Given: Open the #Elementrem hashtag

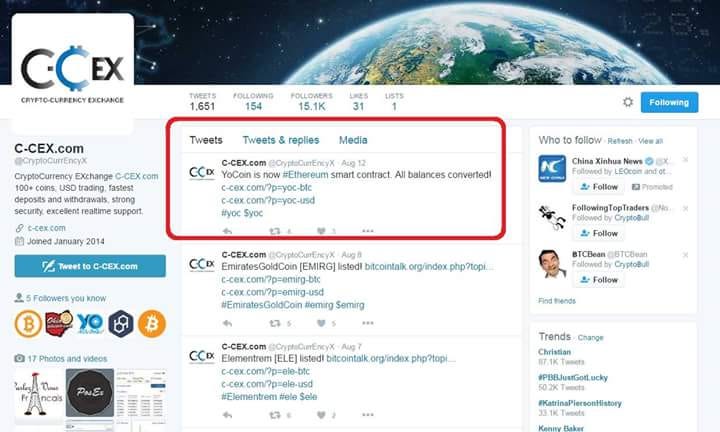Looking at the screenshot, I should point(248,397).
